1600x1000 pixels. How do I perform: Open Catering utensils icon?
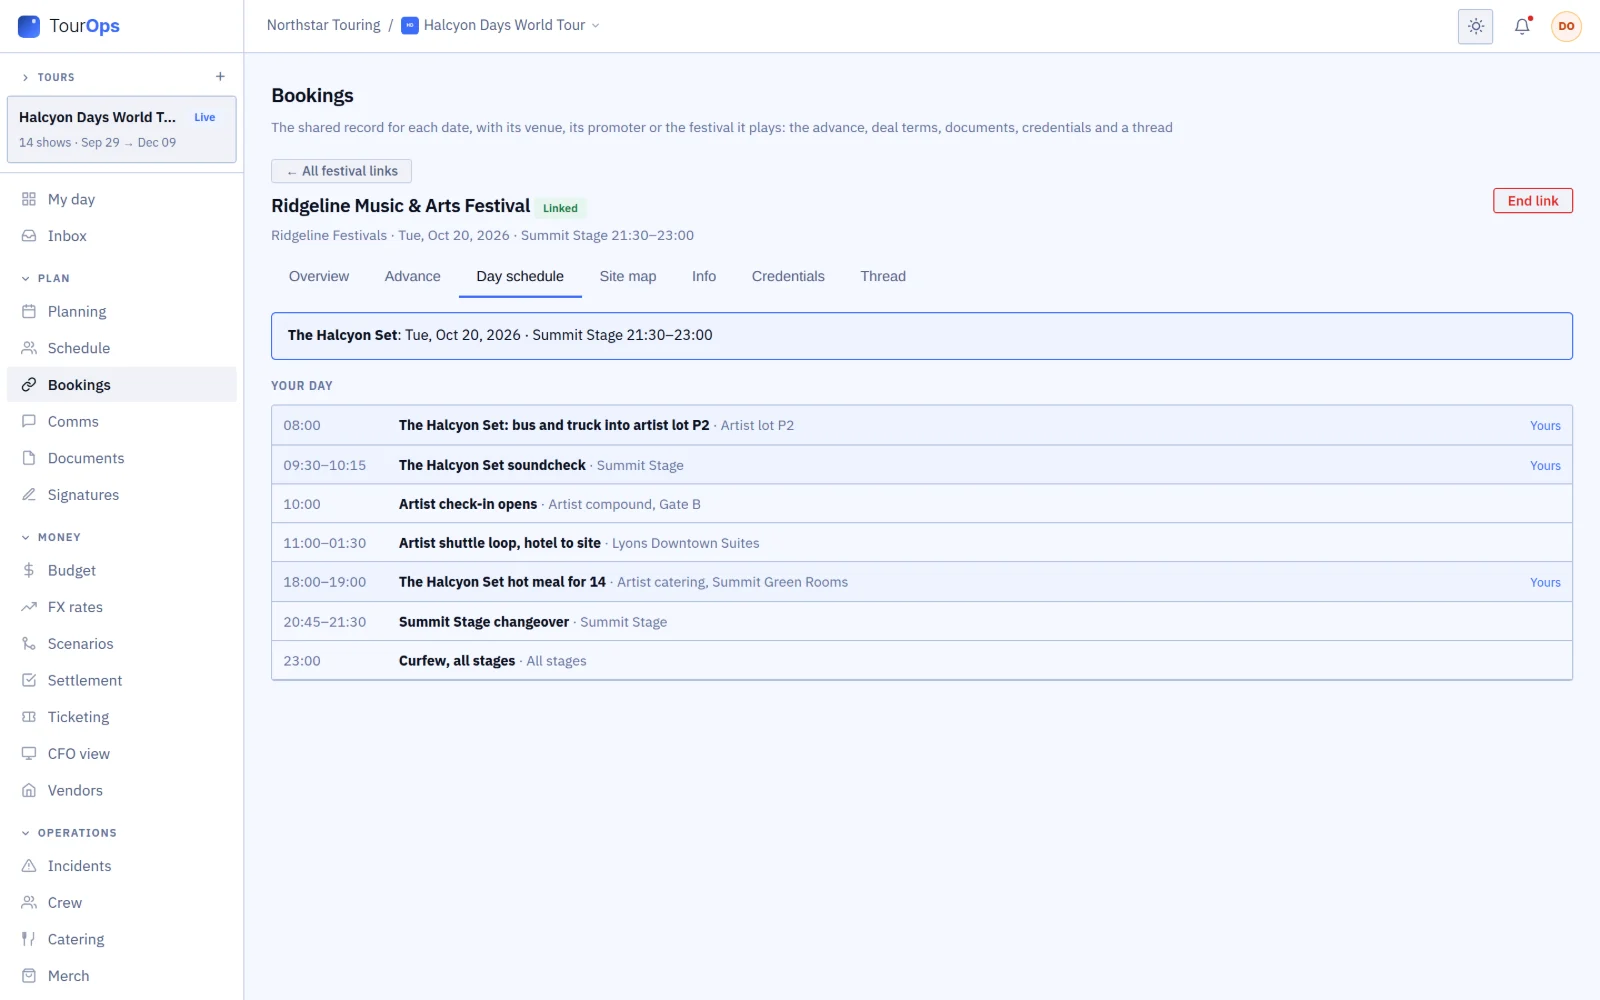point(29,939)
